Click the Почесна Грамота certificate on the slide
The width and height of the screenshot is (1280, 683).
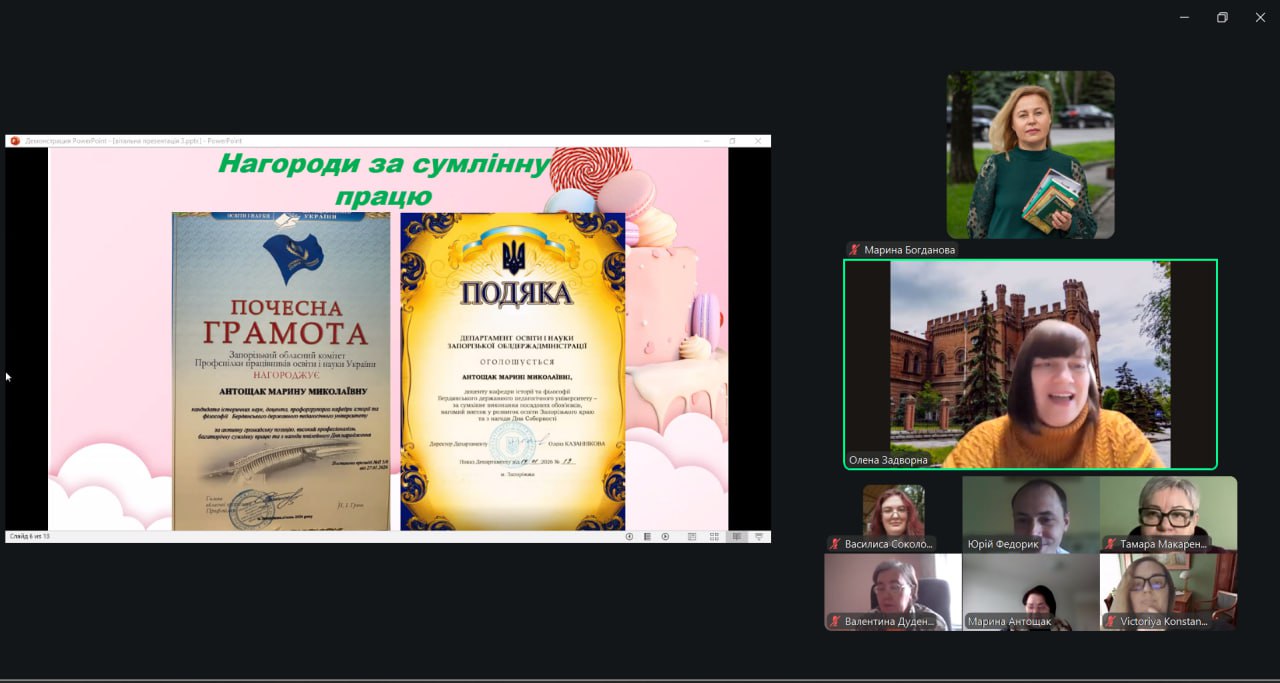[281, 370]
